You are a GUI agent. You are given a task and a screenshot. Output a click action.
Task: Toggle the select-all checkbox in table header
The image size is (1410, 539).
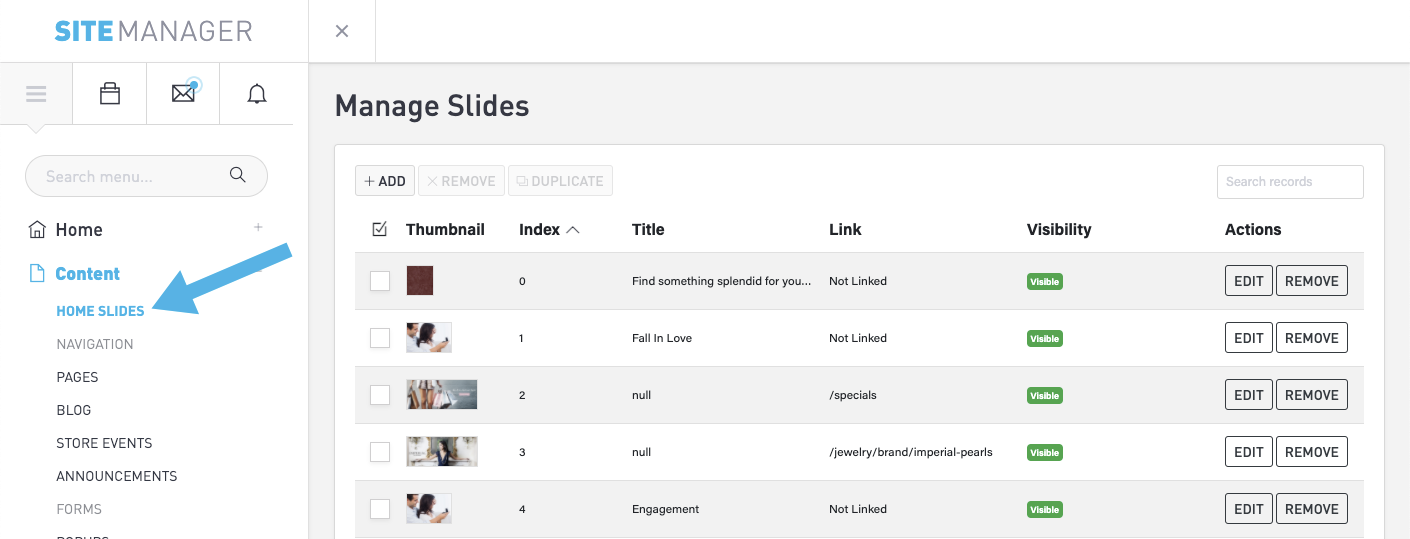pyautogui.click(x=379, y=229)
